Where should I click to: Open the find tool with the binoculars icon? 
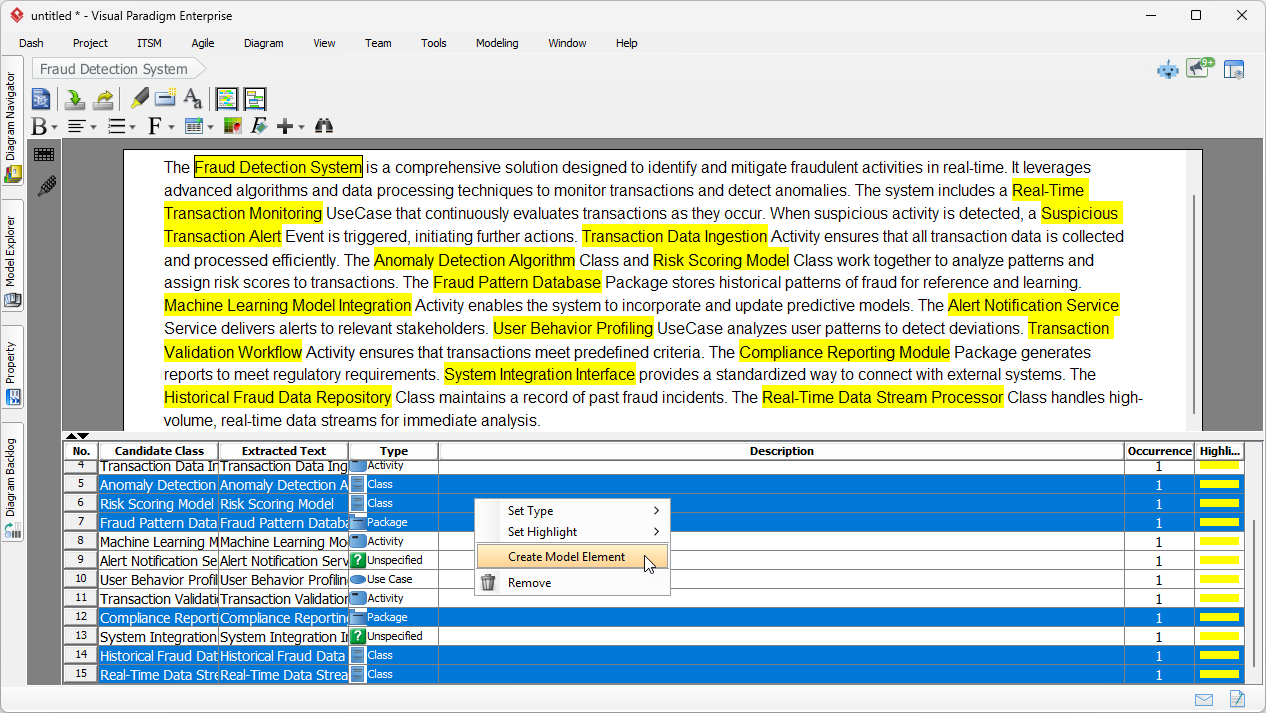click(x=323, y=126)
